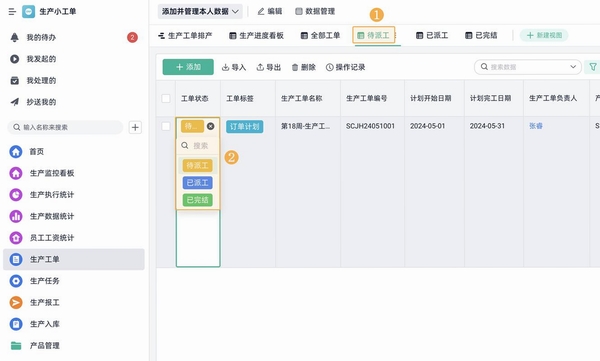The height and width of the screenshot is (361, 600).
Task: Add new item with sidebar plus button
Action: 135,127
